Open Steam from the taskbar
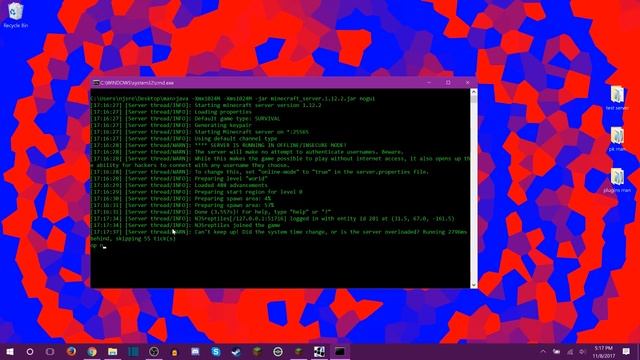This screenshot has width=640, height=360. coord(236,351)
